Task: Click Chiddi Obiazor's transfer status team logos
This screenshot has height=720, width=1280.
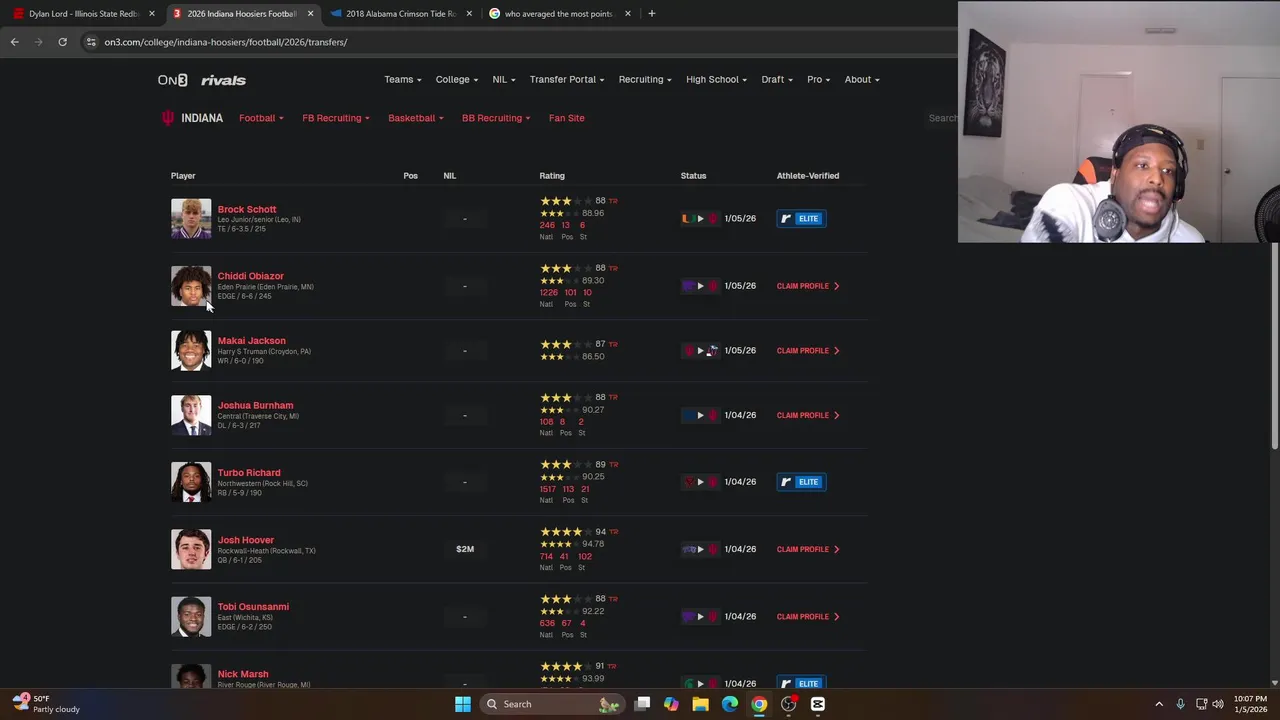Action: pos(700,286)
